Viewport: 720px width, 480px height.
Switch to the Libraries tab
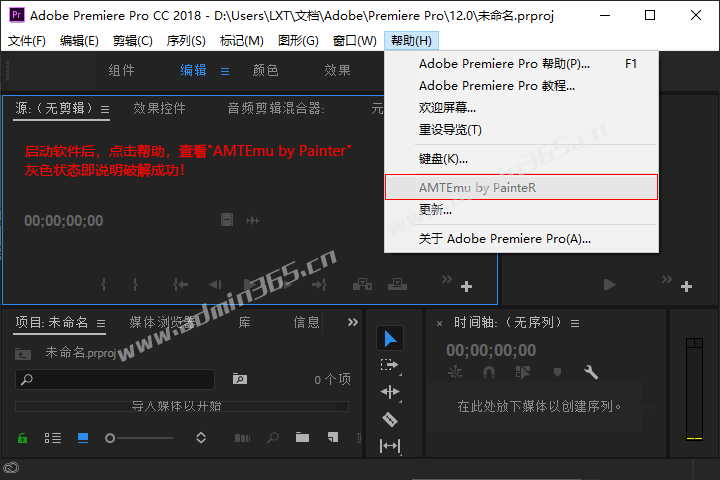pyautogui.click(x=245, y=322)
